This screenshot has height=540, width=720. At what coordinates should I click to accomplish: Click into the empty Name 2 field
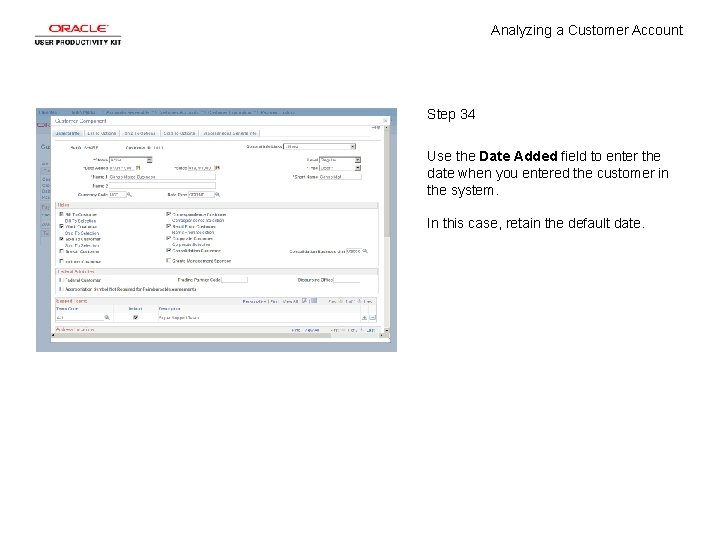[x=162, y=186]
